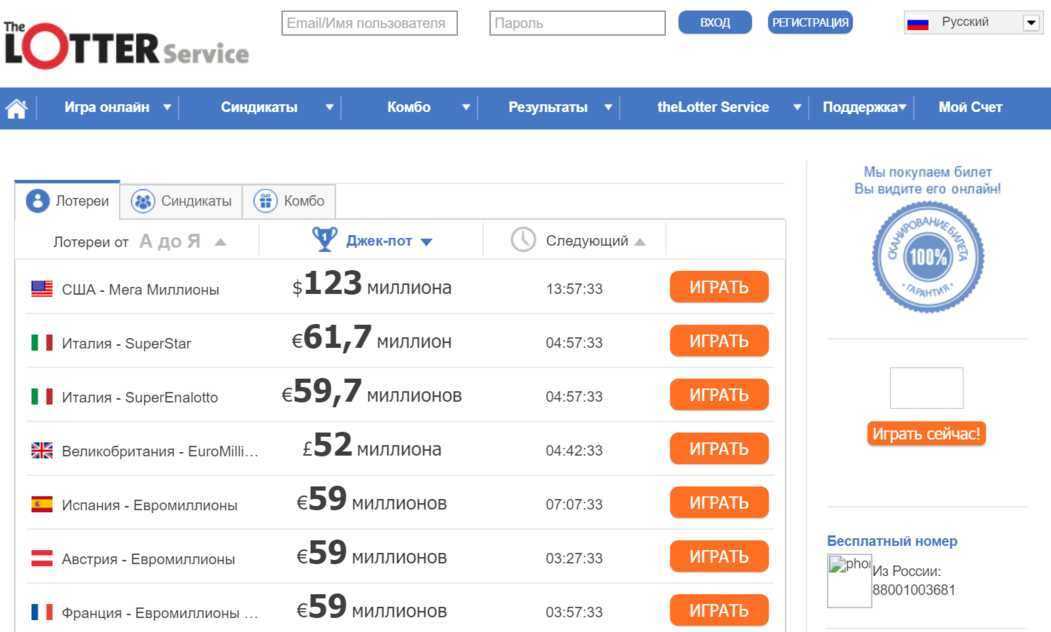Viewport: 1051px width, 632px height.
Task: Expand the Комбо navigation menu arrow
Action: point(466,107)
